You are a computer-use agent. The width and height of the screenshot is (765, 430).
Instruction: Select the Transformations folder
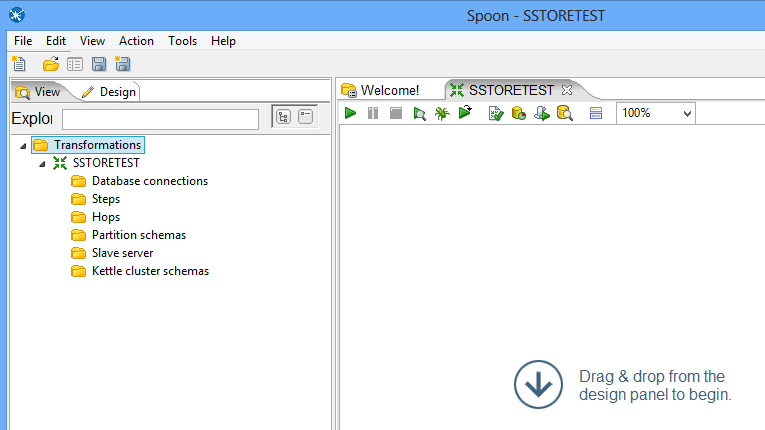pyautogui.click(x=88, y=145)
